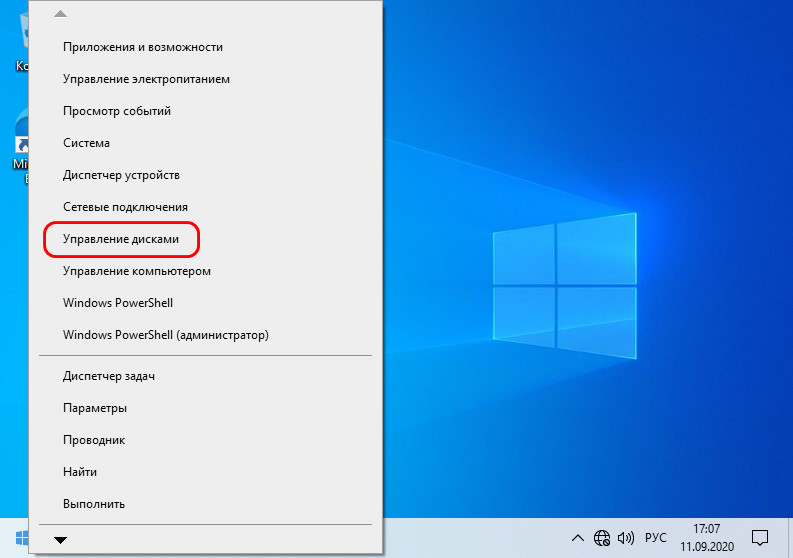Select Проводник in the menu

(205, 440)
